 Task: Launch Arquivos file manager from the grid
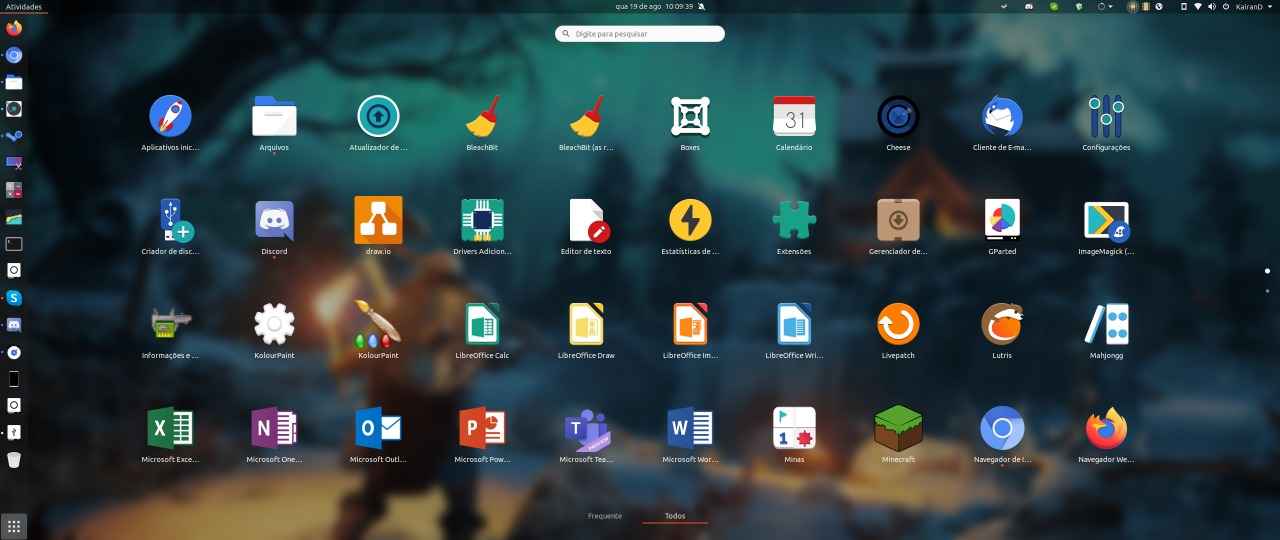(x=274, y=116)
